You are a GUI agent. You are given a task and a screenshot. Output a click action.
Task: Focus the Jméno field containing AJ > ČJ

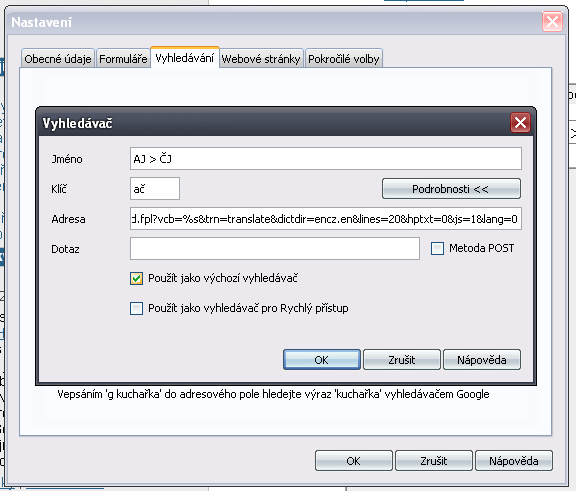pyautogui.click(x=325, y=159)
